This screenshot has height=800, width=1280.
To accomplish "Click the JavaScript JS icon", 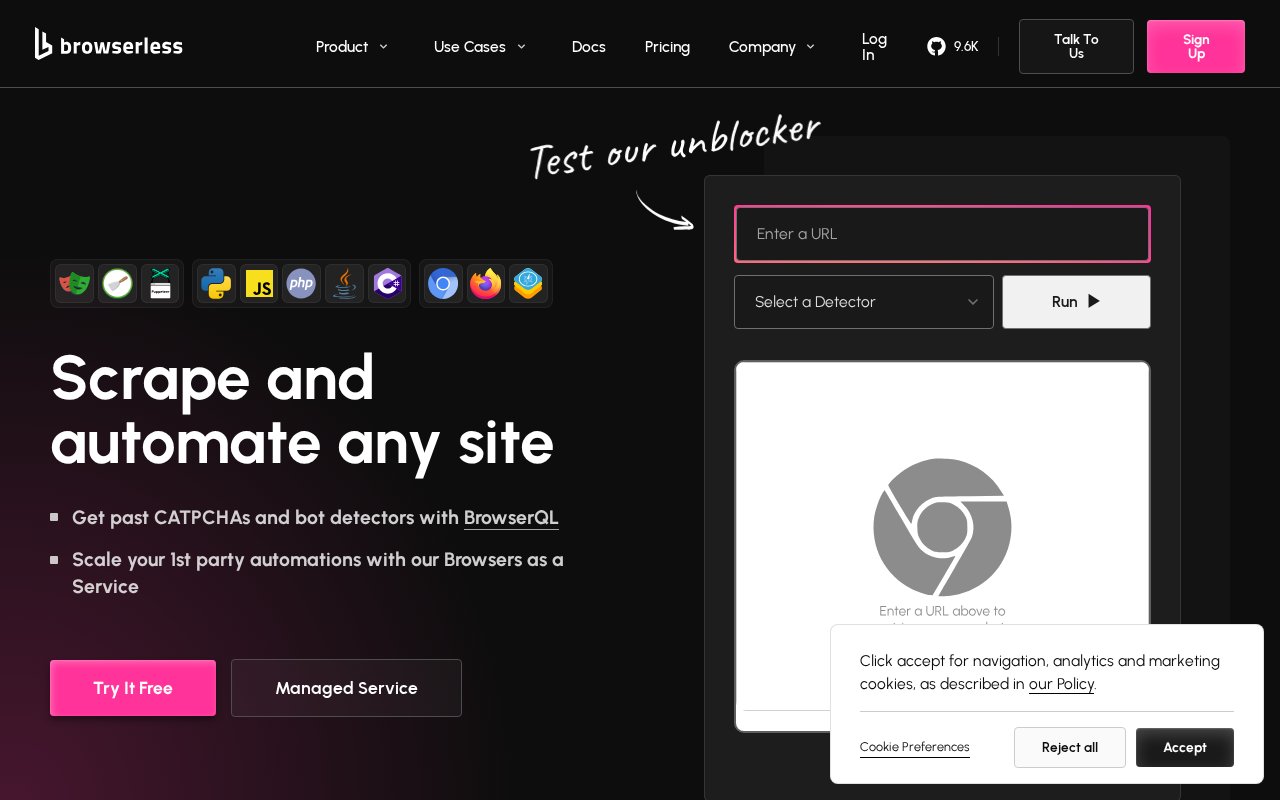I will tap(259, 284).
